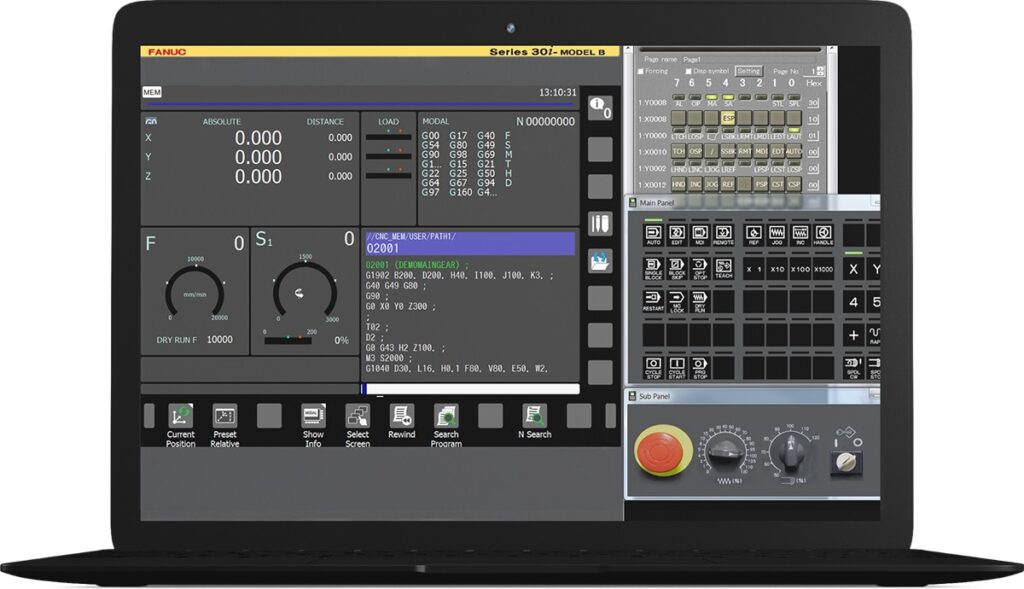Open Show Info softkey

pos(313,415)
